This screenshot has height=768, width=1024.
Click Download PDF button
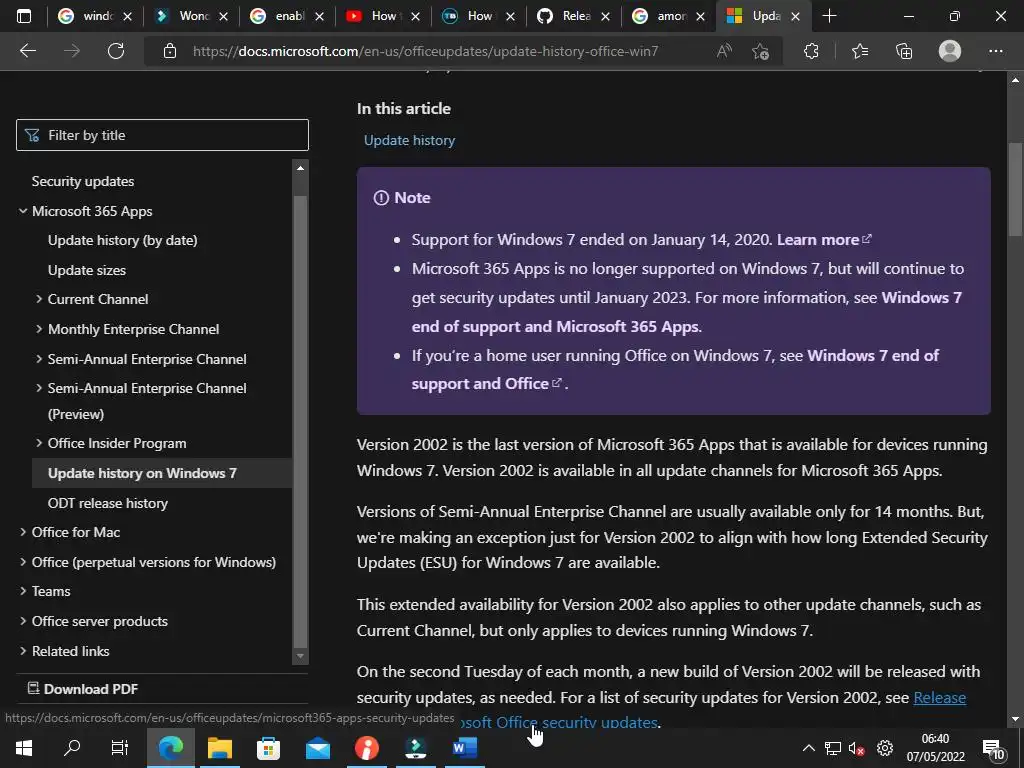tap(83, 689)
